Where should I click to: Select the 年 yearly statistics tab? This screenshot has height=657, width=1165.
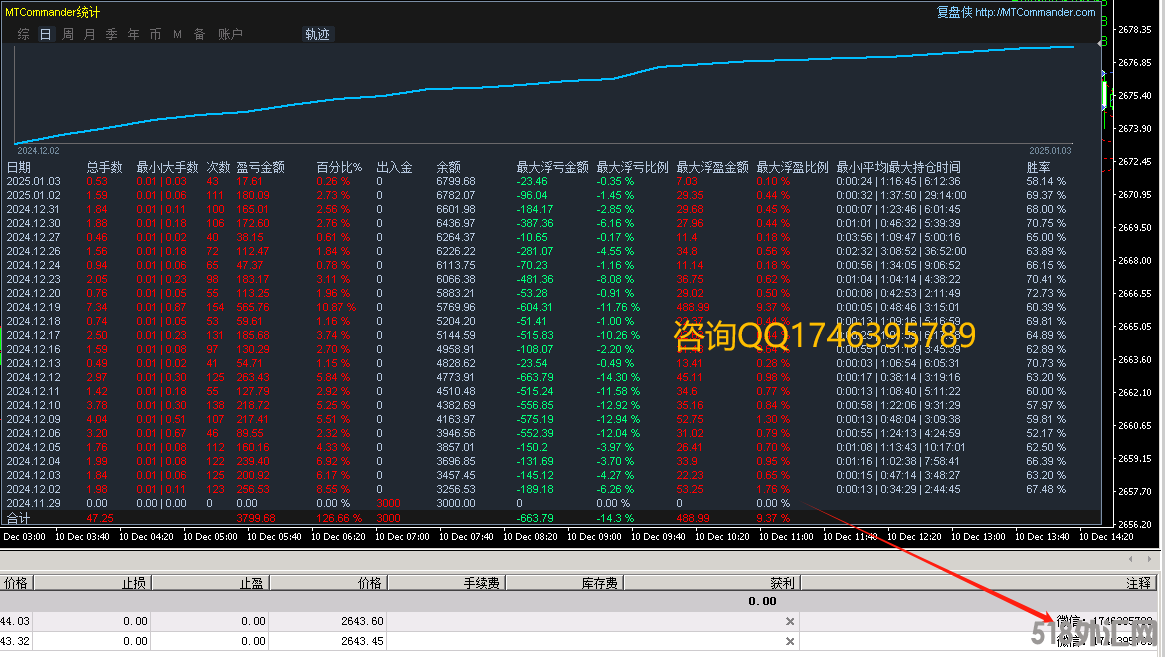pyautogui.click(x=134, y=34)
